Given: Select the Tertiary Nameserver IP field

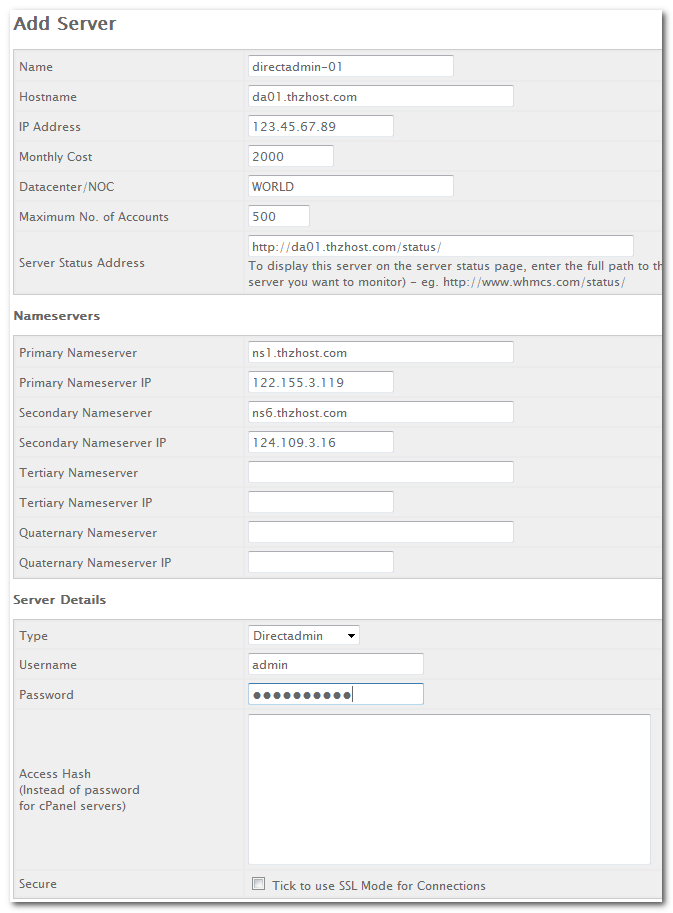Looking at the screenshot, I should tap(320, 502).
